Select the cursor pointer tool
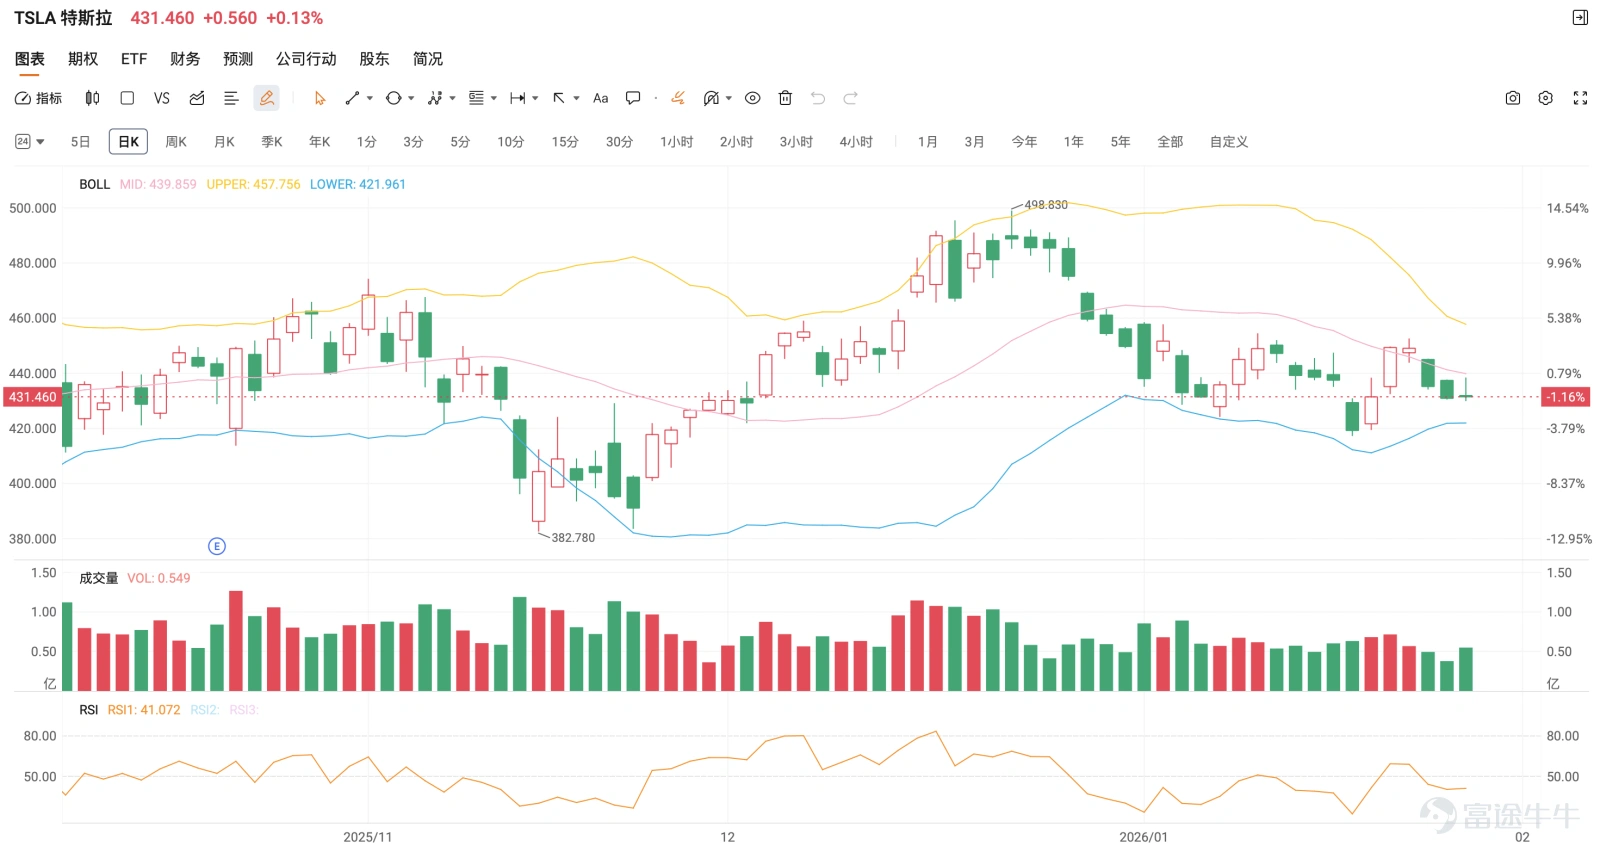The width and height of the screenshot is (1600, 852). [320, 98]
